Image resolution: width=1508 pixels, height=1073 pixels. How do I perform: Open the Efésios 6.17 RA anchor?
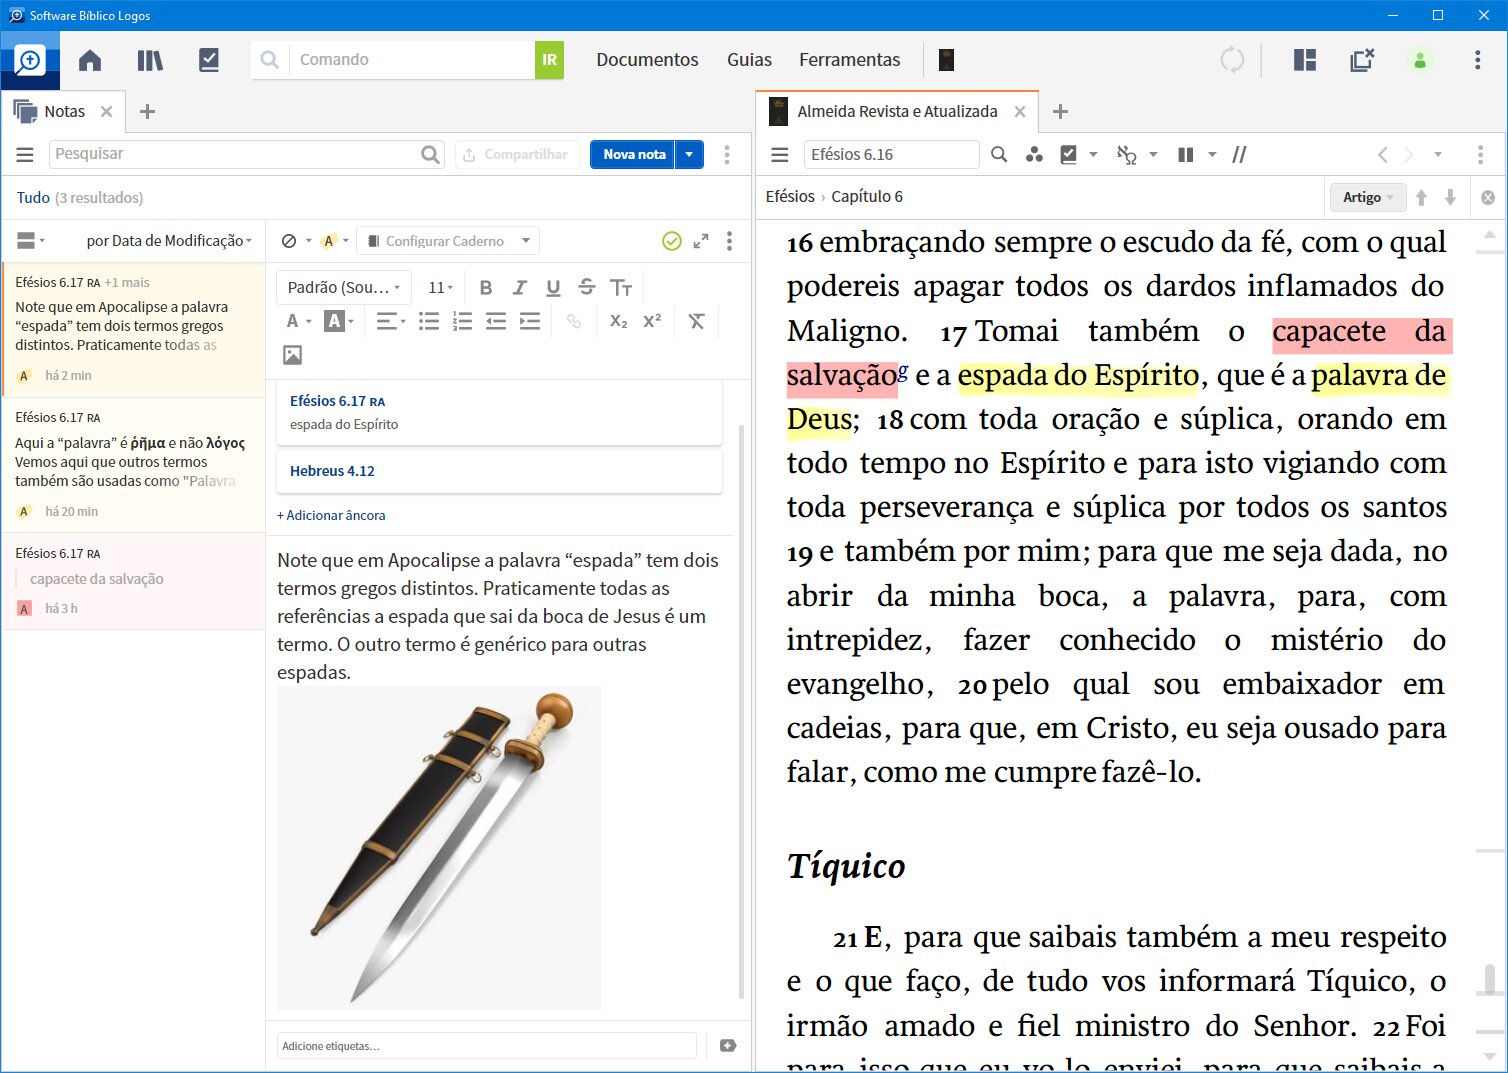click(x=499, y=412)
